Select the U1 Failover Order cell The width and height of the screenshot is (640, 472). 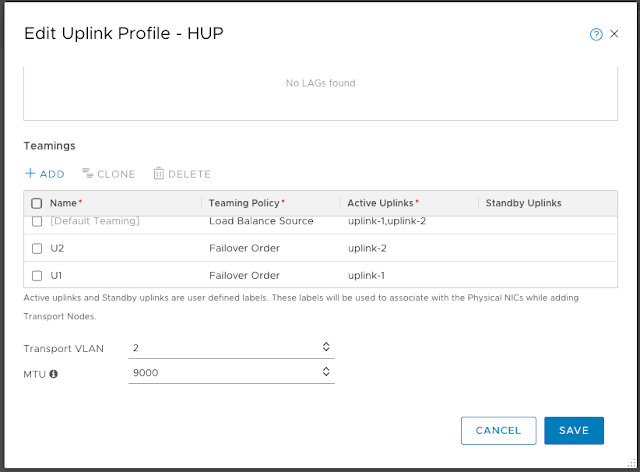pos(245,275)
